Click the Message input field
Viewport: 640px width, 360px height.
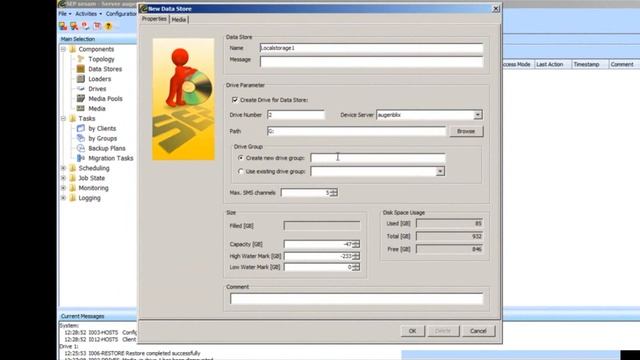[371, 61]
